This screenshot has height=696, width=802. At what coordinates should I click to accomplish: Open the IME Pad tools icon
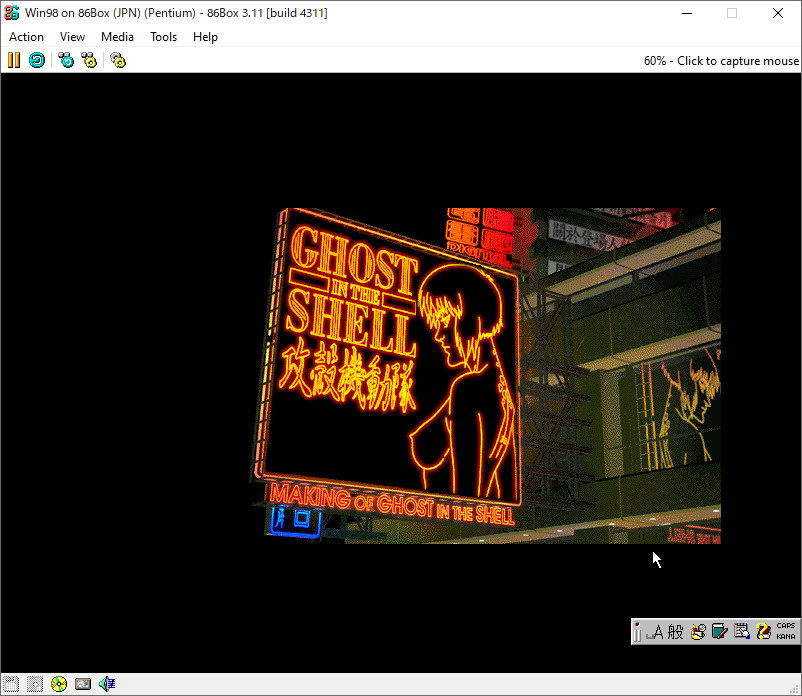tap(698, 632)
